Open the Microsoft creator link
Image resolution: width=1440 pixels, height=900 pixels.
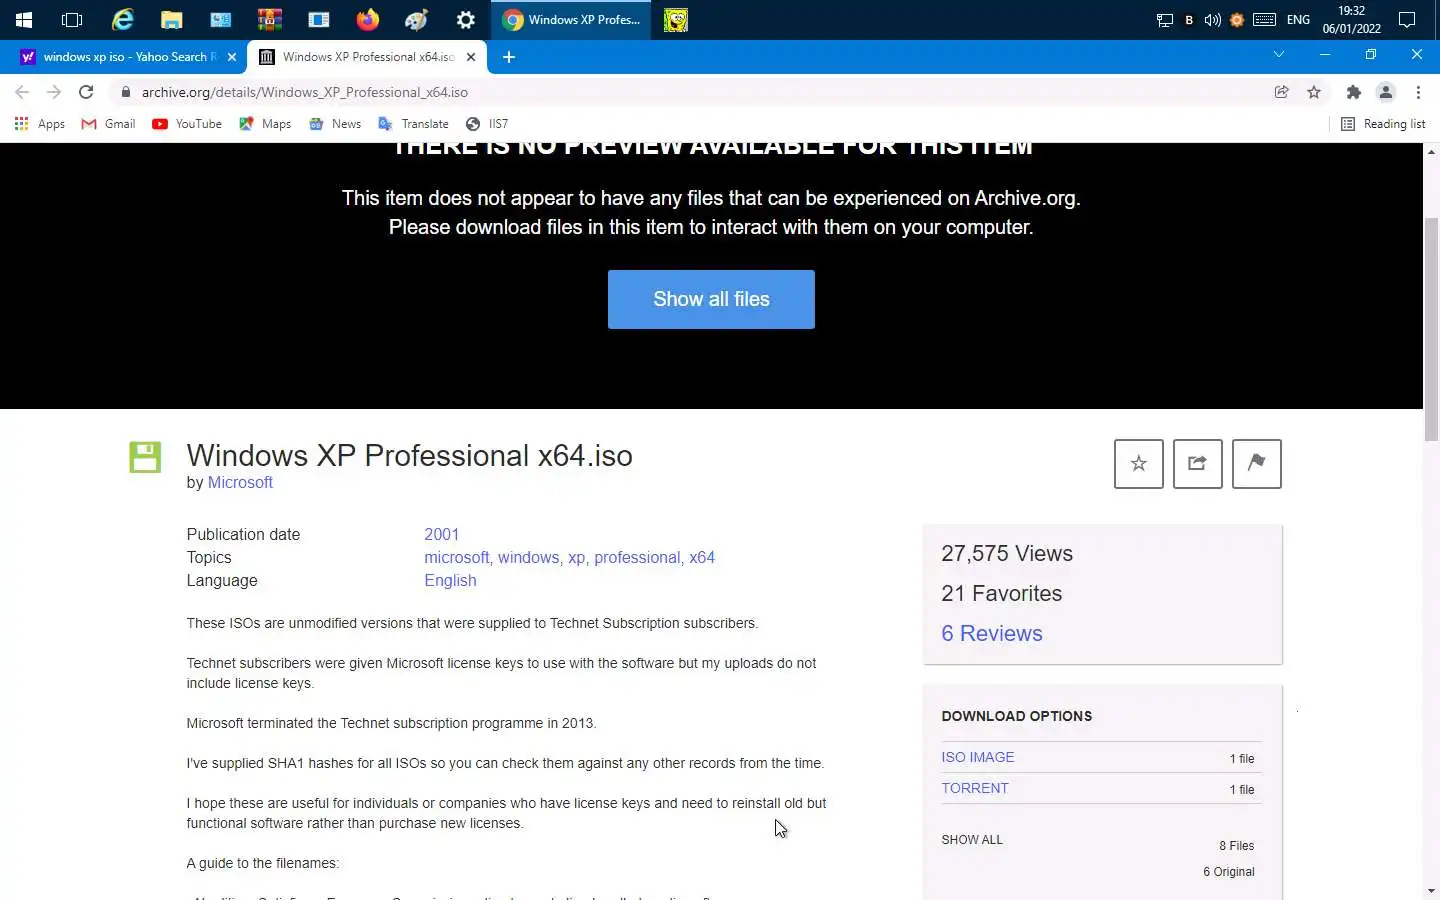pyautogui.click(x=240, y=482)
